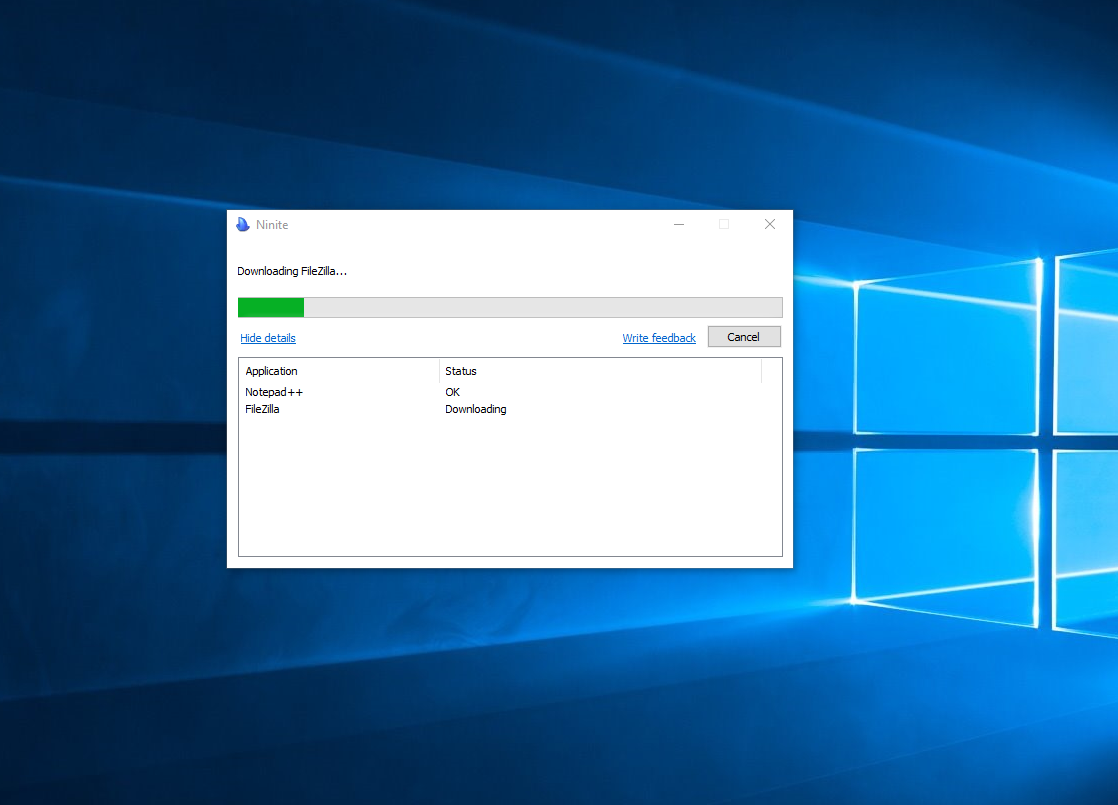Open the Write feedback link
This screenshot has width=1118, height=805.
pos(658,337)
